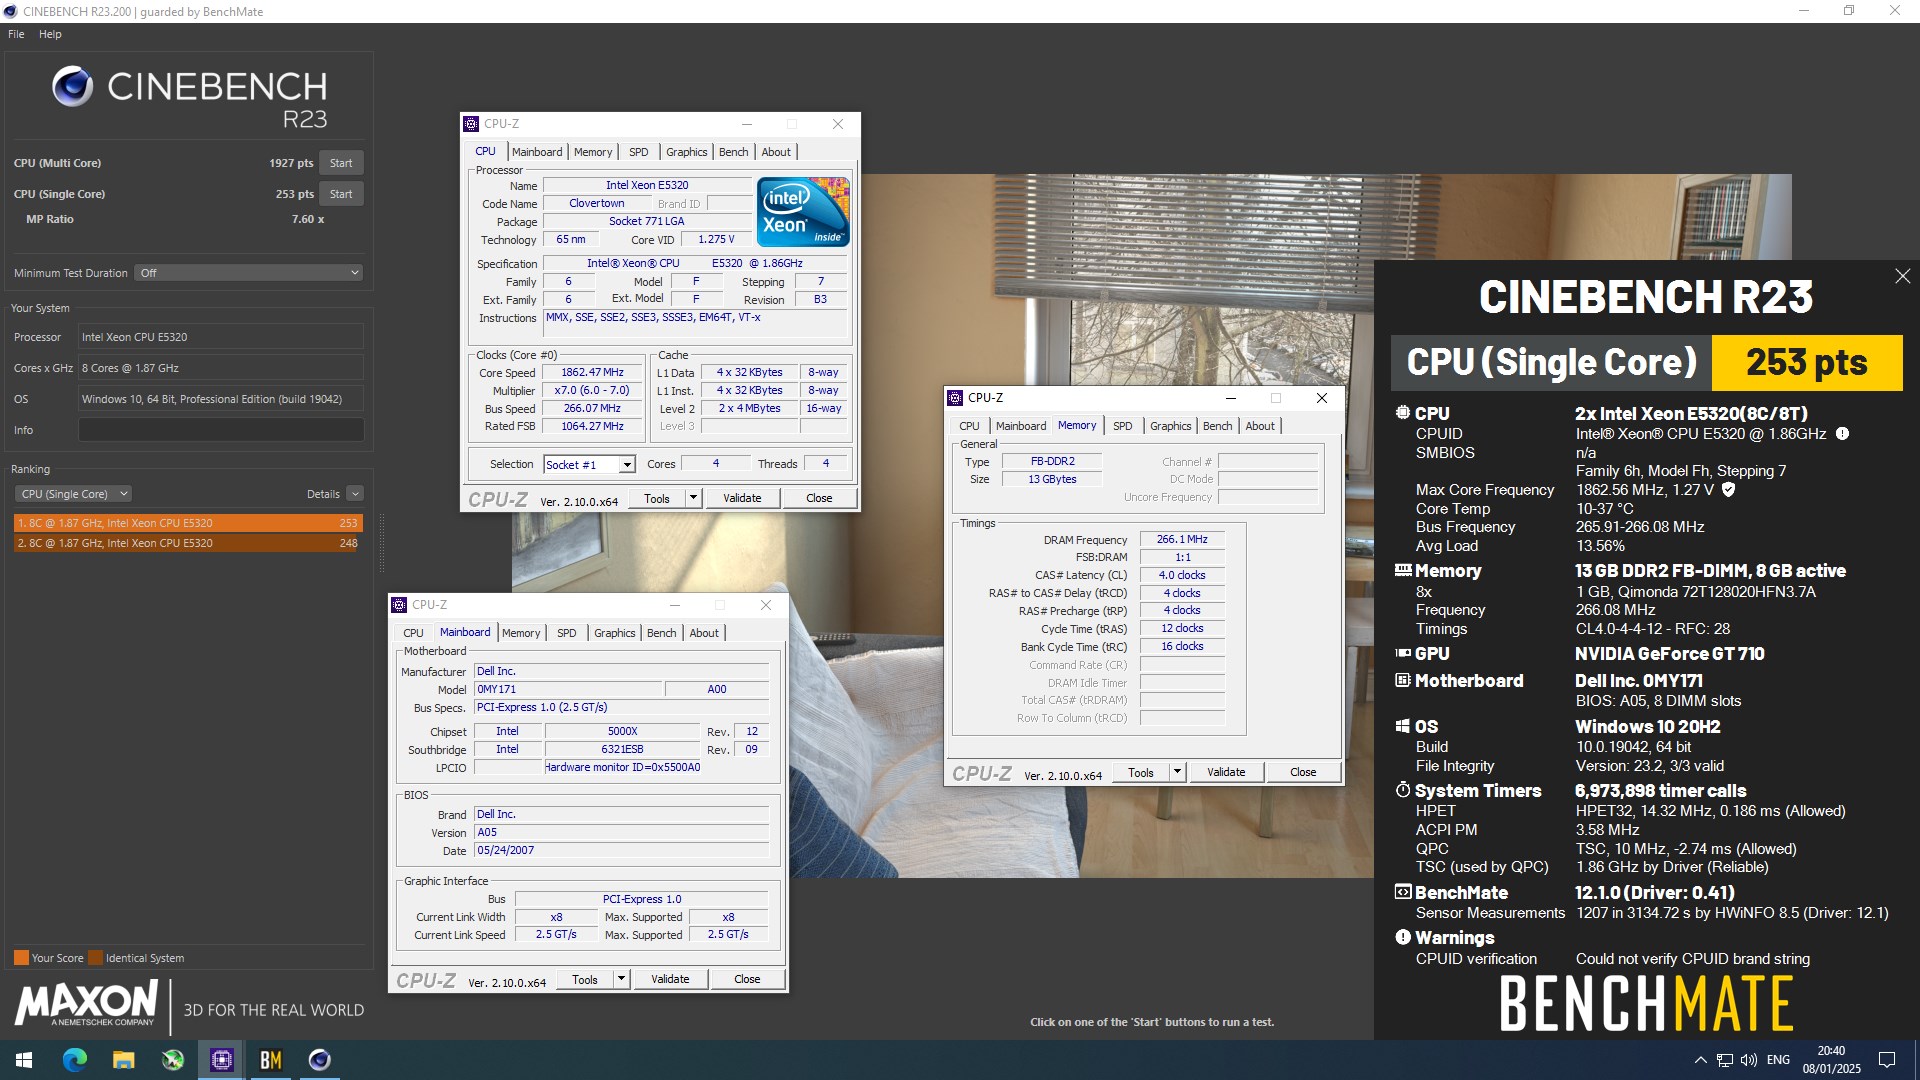1920x1080 pixels.
Task: Open Bench tab in top CPU-Z window
Action: pos(733,152)
